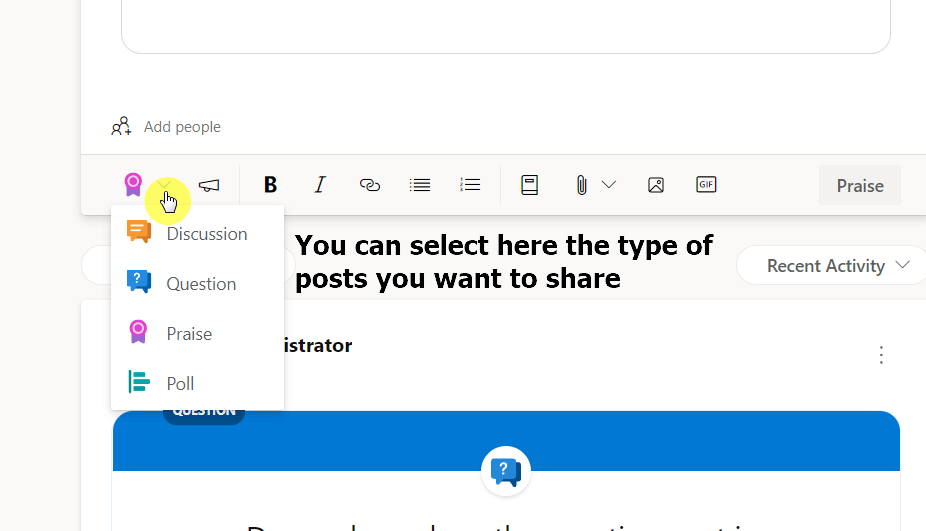Open Recent Activity sort dropdown
The width and height of the screenshot is (926, 531).
[x=834, y=266]
